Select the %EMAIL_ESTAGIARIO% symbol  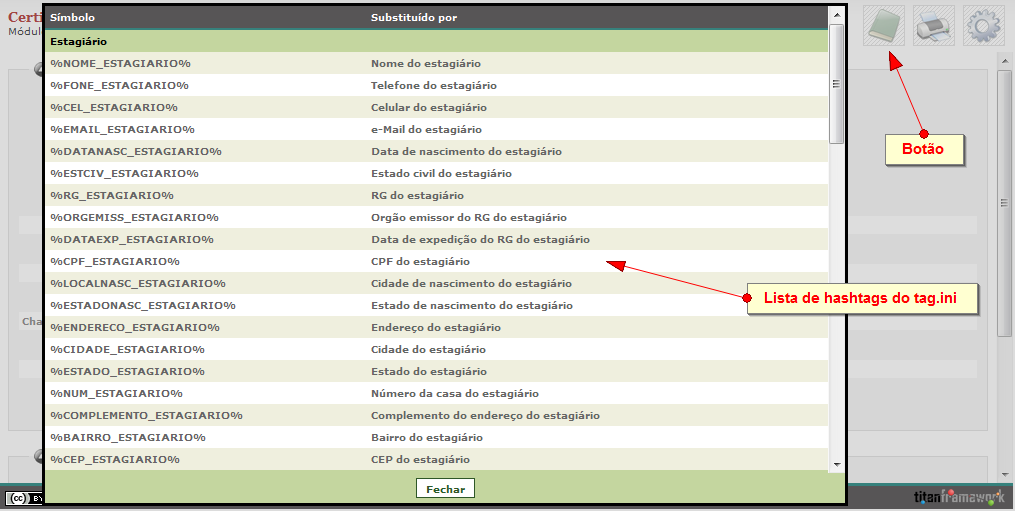tap(122, 130)
